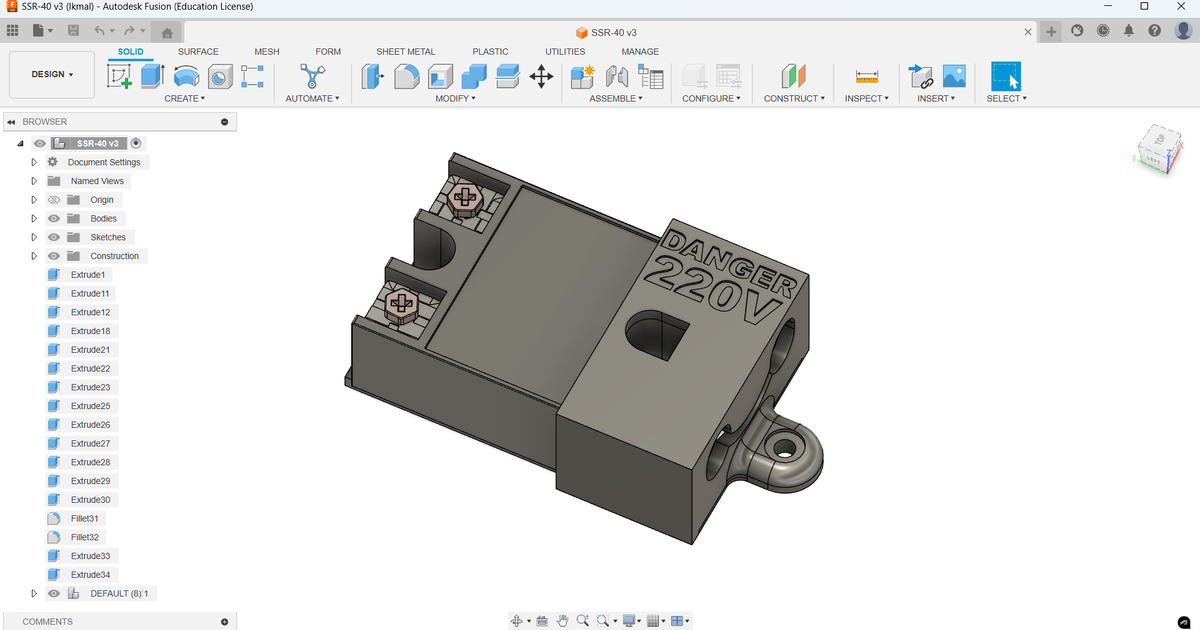Open the SHEET METAL ribbon tab
Viewport: 1200px width, 630px height.
tap(405, 51)
